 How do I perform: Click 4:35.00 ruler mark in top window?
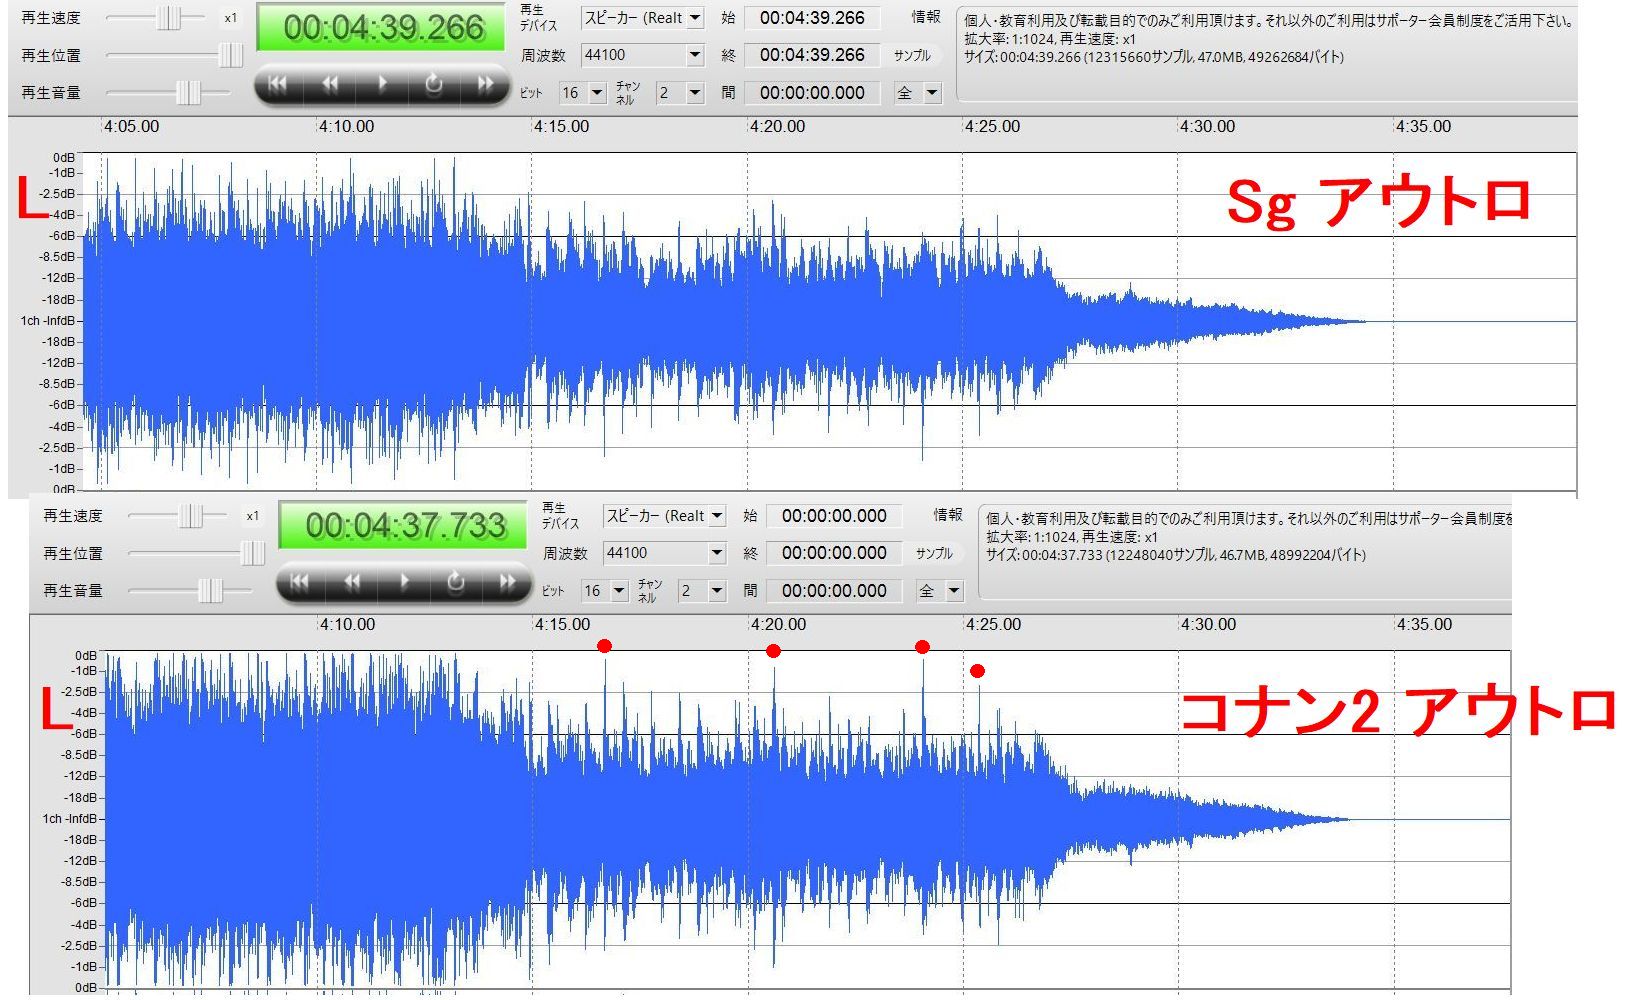click(1424, 127)
